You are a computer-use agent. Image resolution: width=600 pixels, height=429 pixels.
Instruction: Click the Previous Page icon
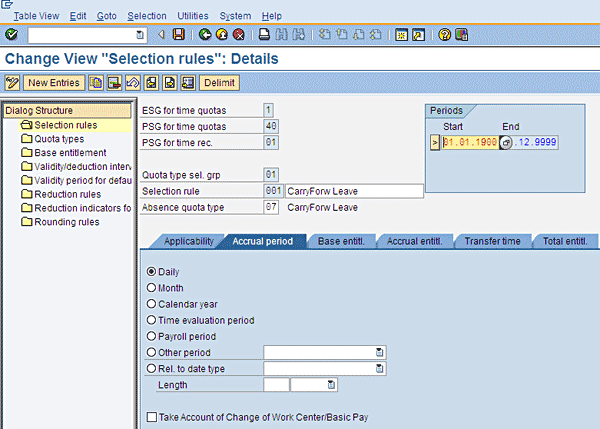click(342, 35)
